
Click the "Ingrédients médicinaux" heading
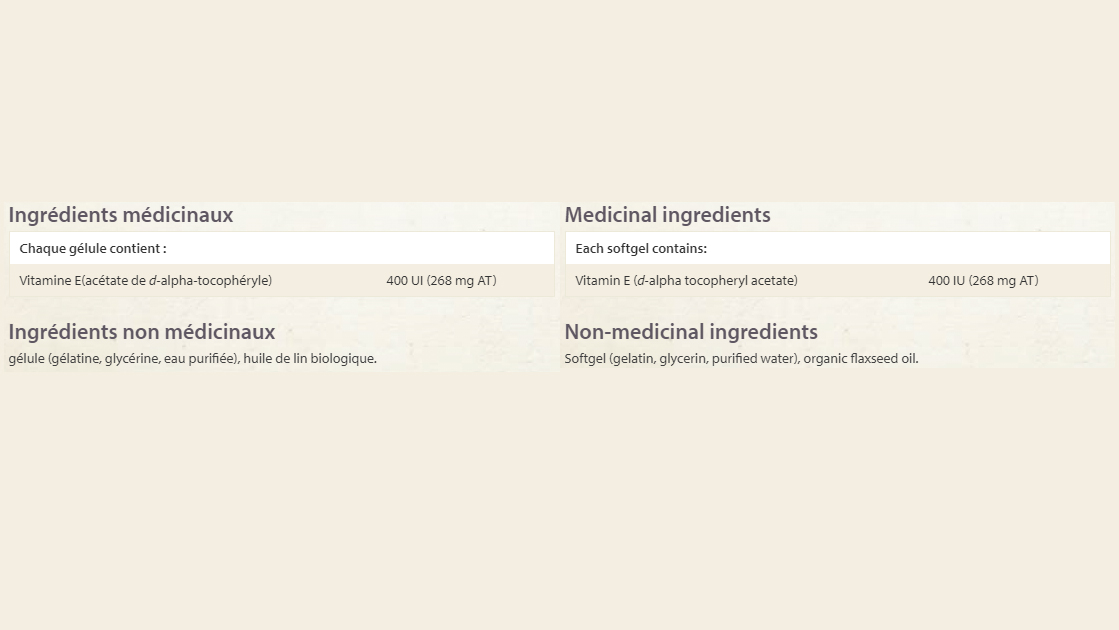[120, 215]
